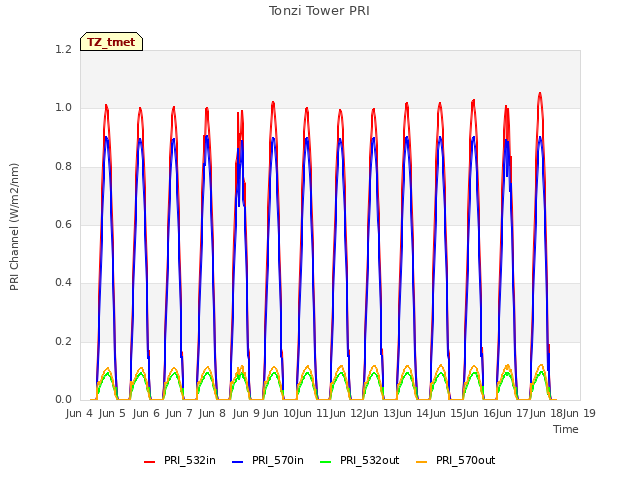Click the Jun 5 x-axis tick label
The width and height of the screenshot is (640, 480).
112,413
